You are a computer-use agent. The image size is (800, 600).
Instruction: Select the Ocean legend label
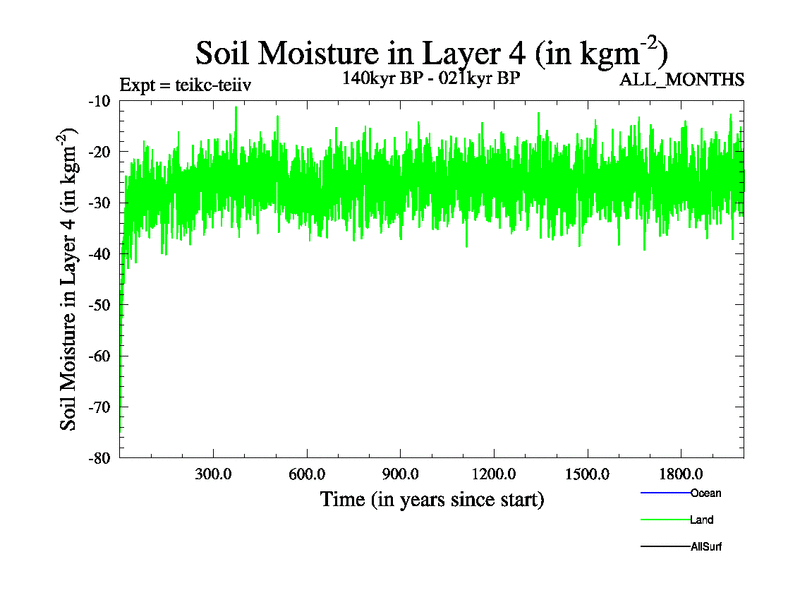pyautogui.click(x=705, y=493)
